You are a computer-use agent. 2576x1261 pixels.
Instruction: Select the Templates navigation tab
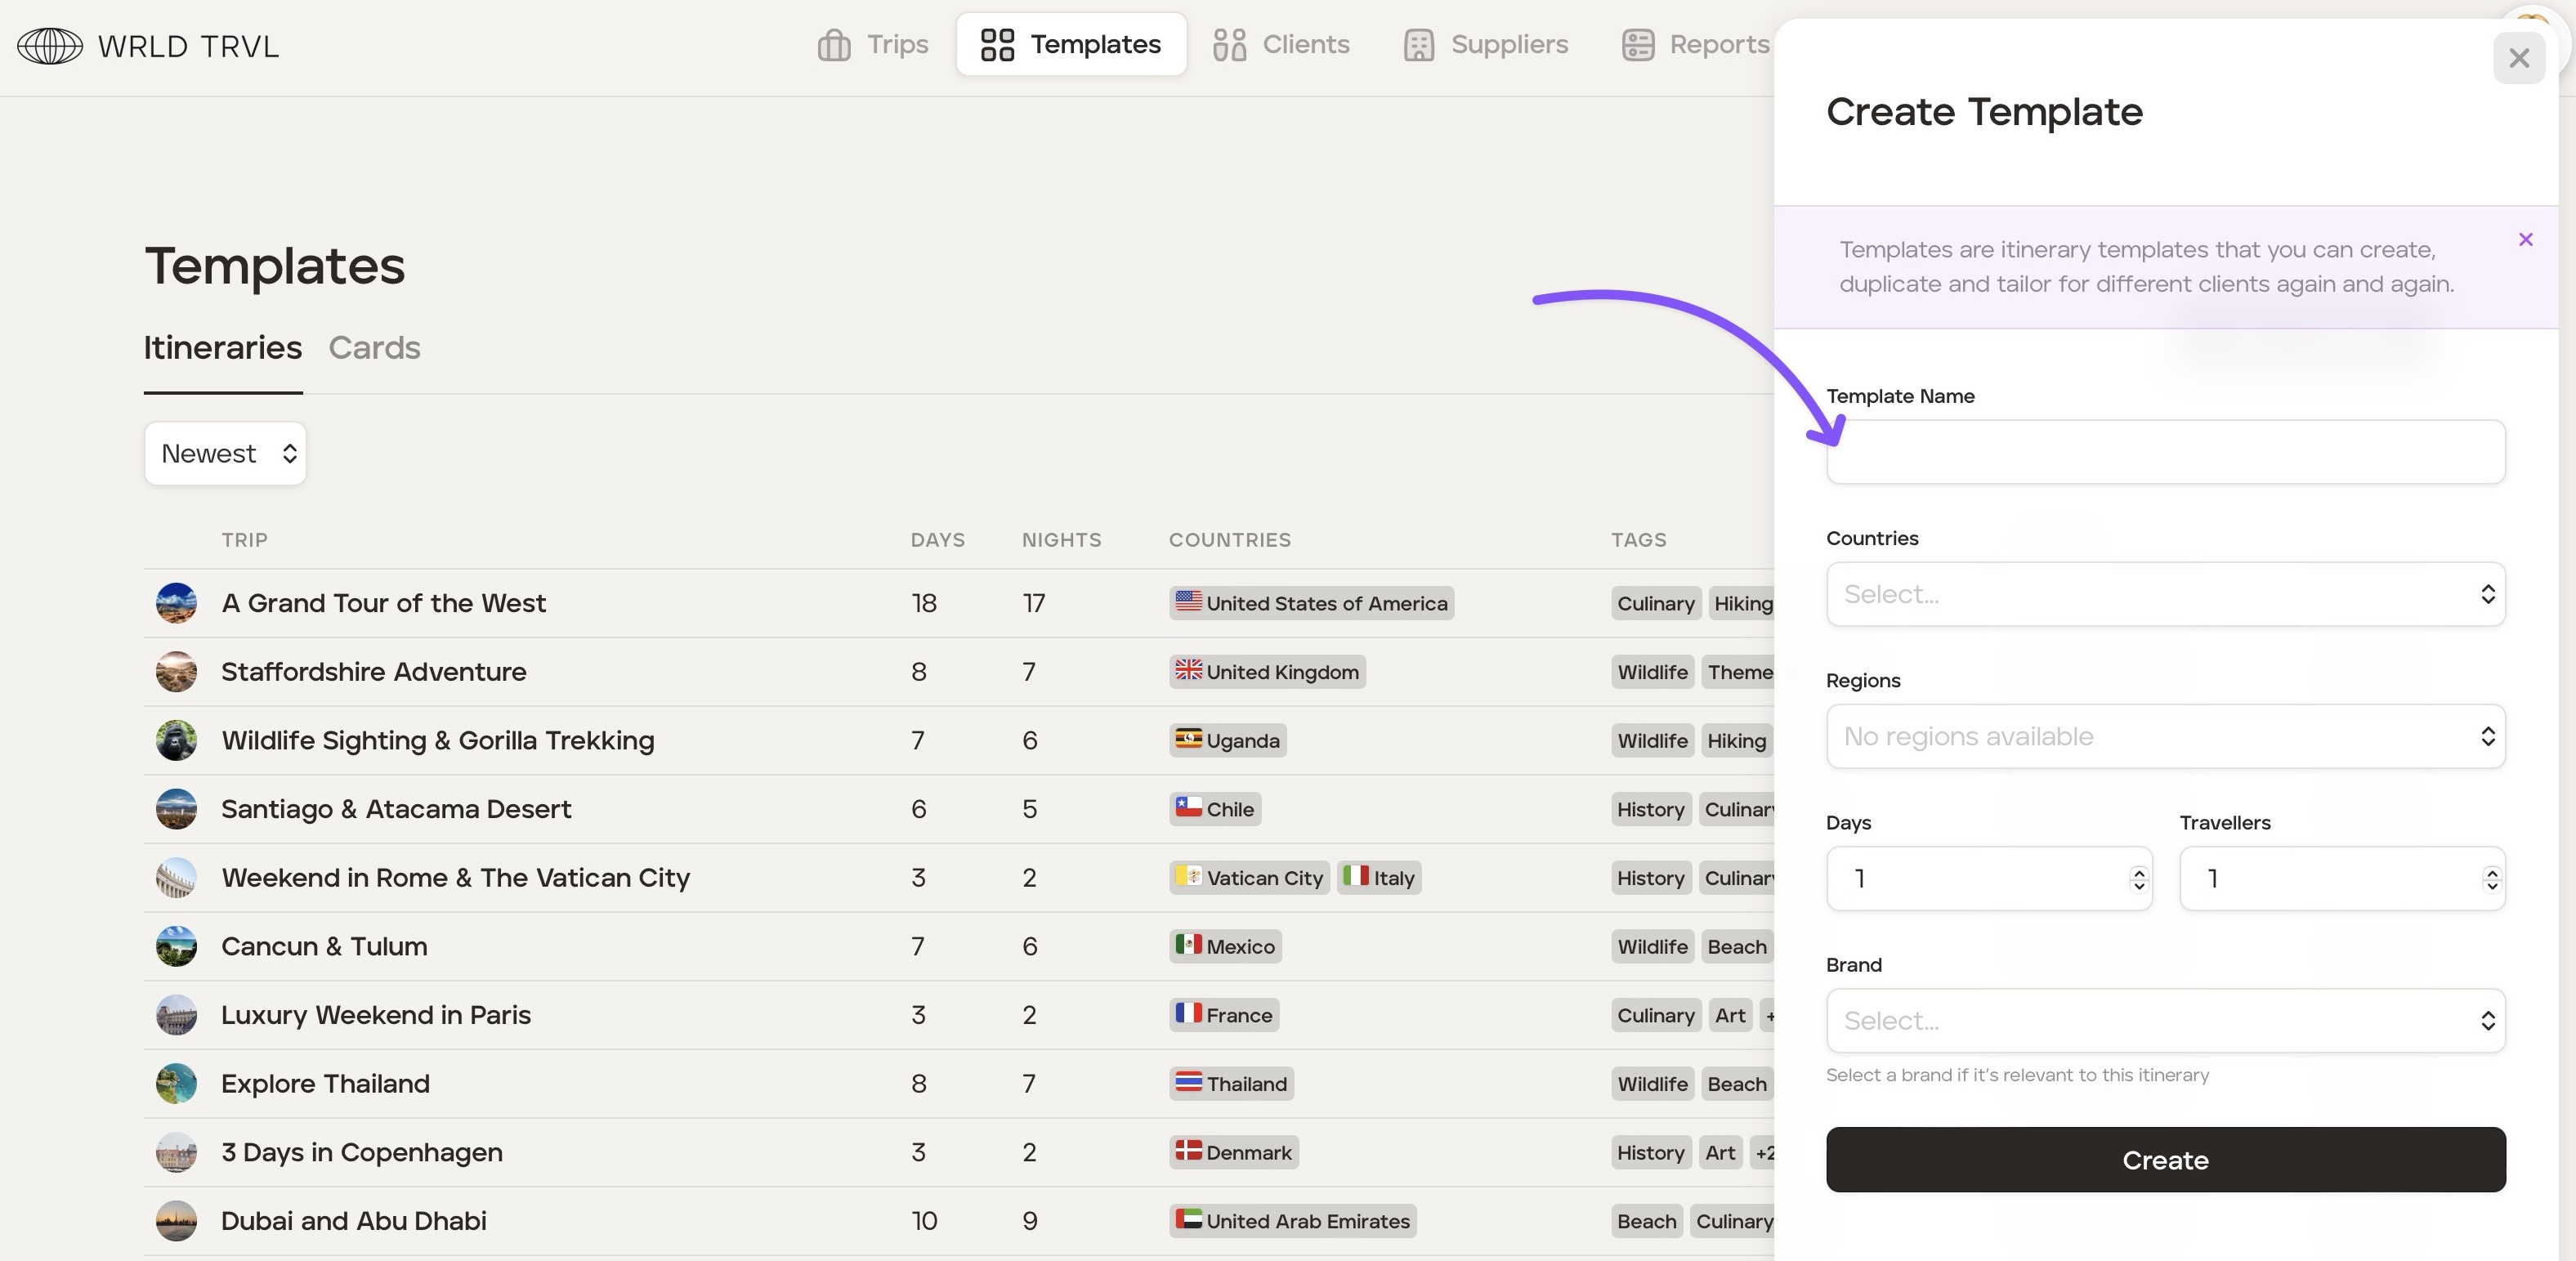(1071, 45)
